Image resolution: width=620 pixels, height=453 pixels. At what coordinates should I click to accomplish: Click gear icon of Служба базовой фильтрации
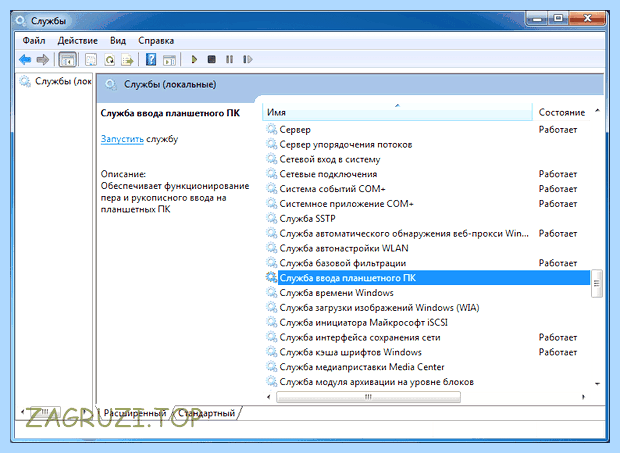coord(271,263)
